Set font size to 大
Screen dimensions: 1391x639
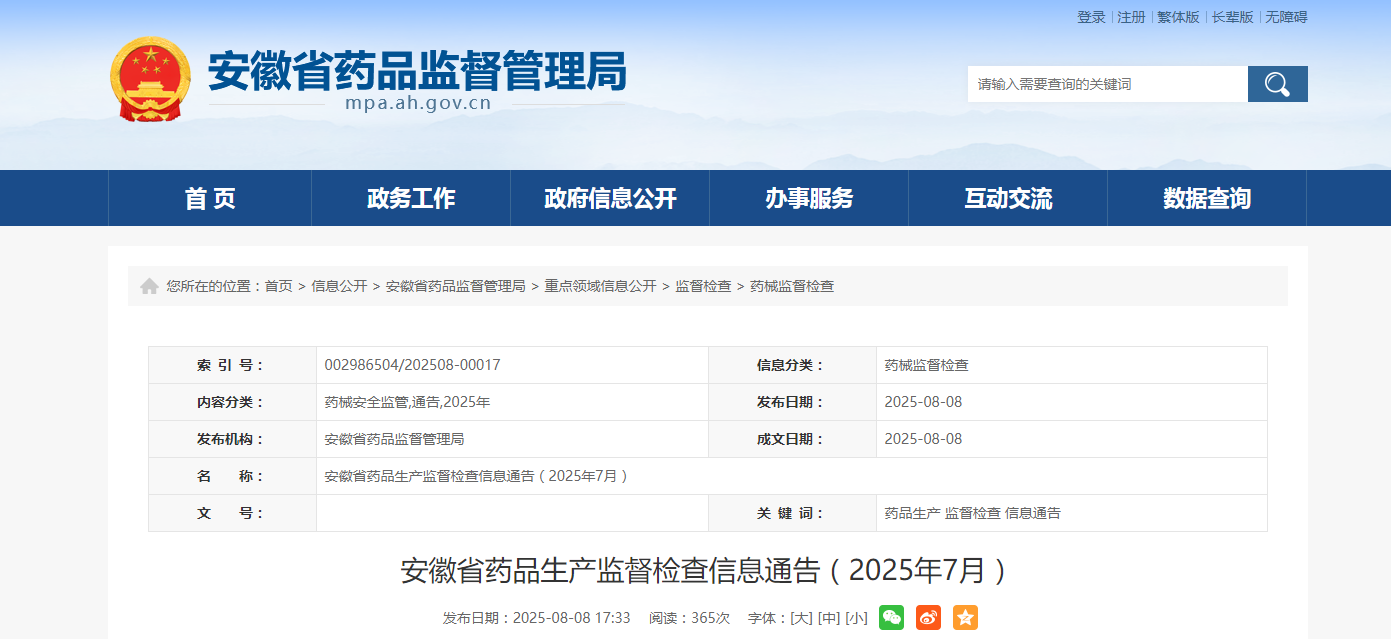801,618
